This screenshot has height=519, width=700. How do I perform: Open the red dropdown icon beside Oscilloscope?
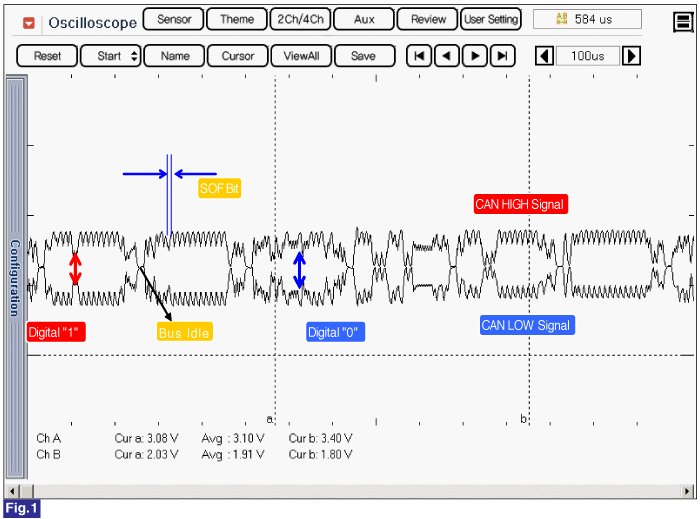point(29,23)
